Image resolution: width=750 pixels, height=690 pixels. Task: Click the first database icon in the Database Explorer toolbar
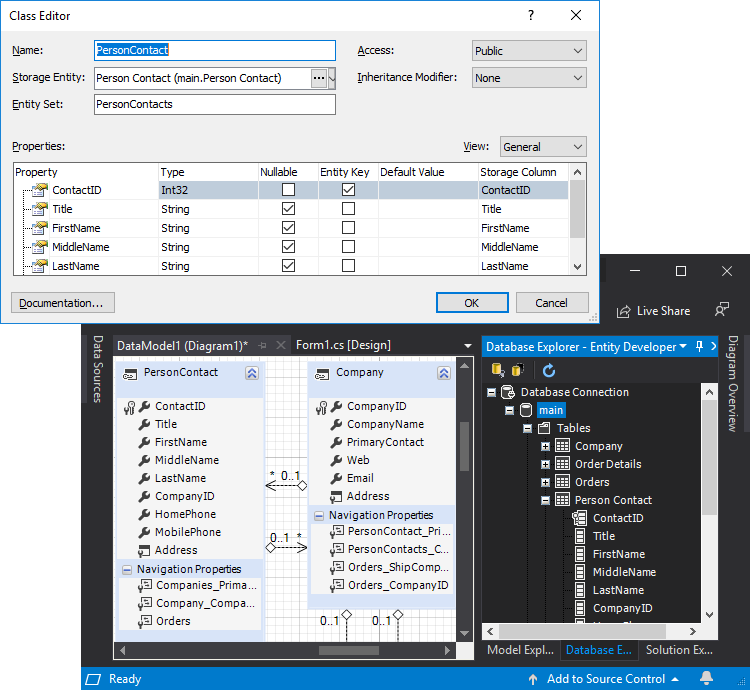[x=498, y=370]
